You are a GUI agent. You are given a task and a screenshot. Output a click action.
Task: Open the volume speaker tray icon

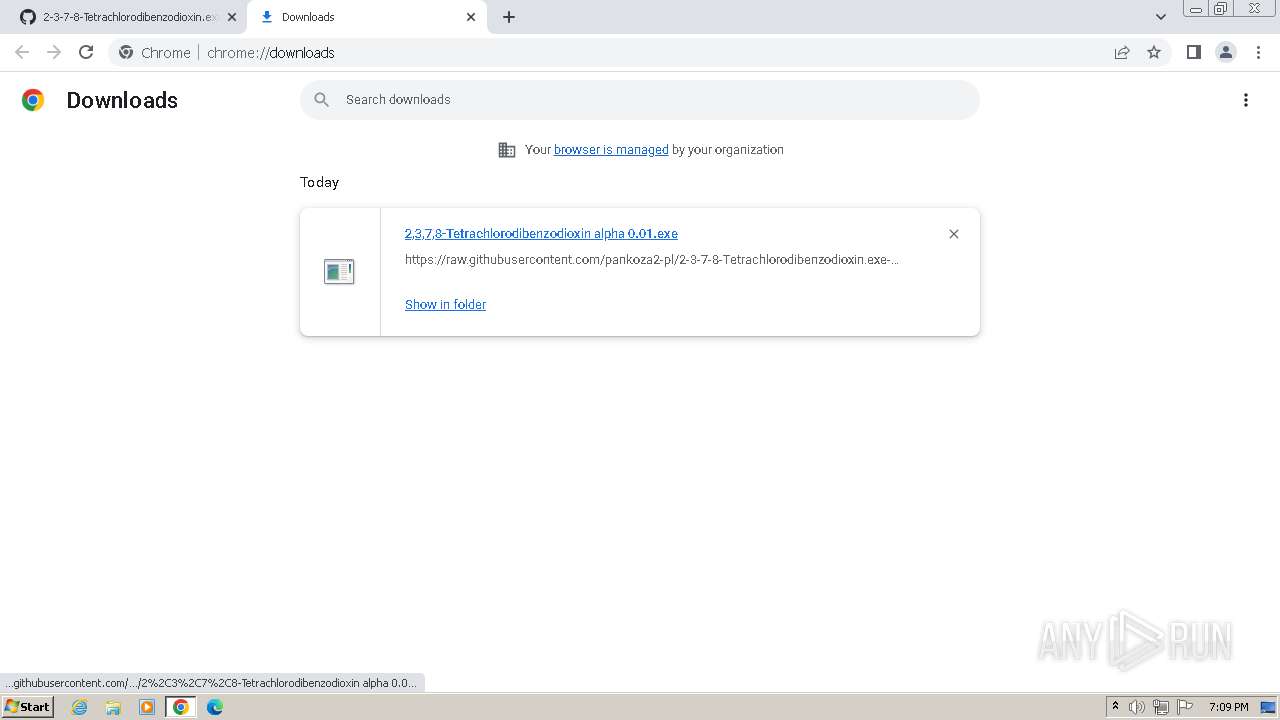pyautogui.click(x=1137, y=707)
